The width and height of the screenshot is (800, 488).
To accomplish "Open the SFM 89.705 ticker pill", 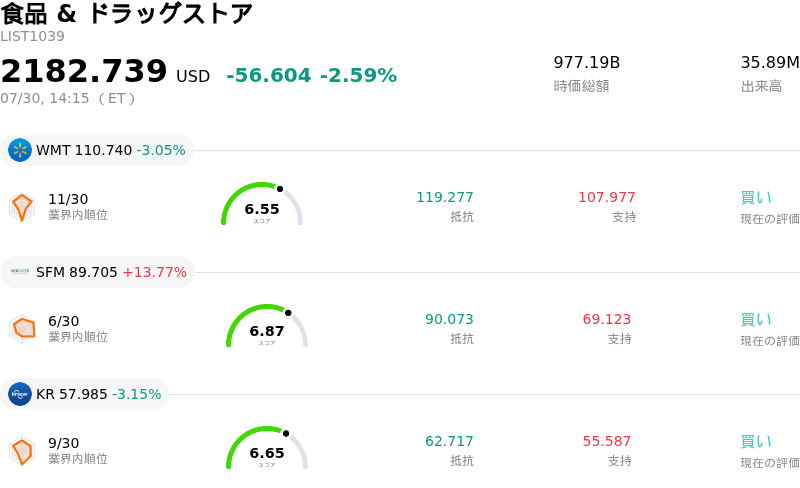I will [x=97, y=272].
